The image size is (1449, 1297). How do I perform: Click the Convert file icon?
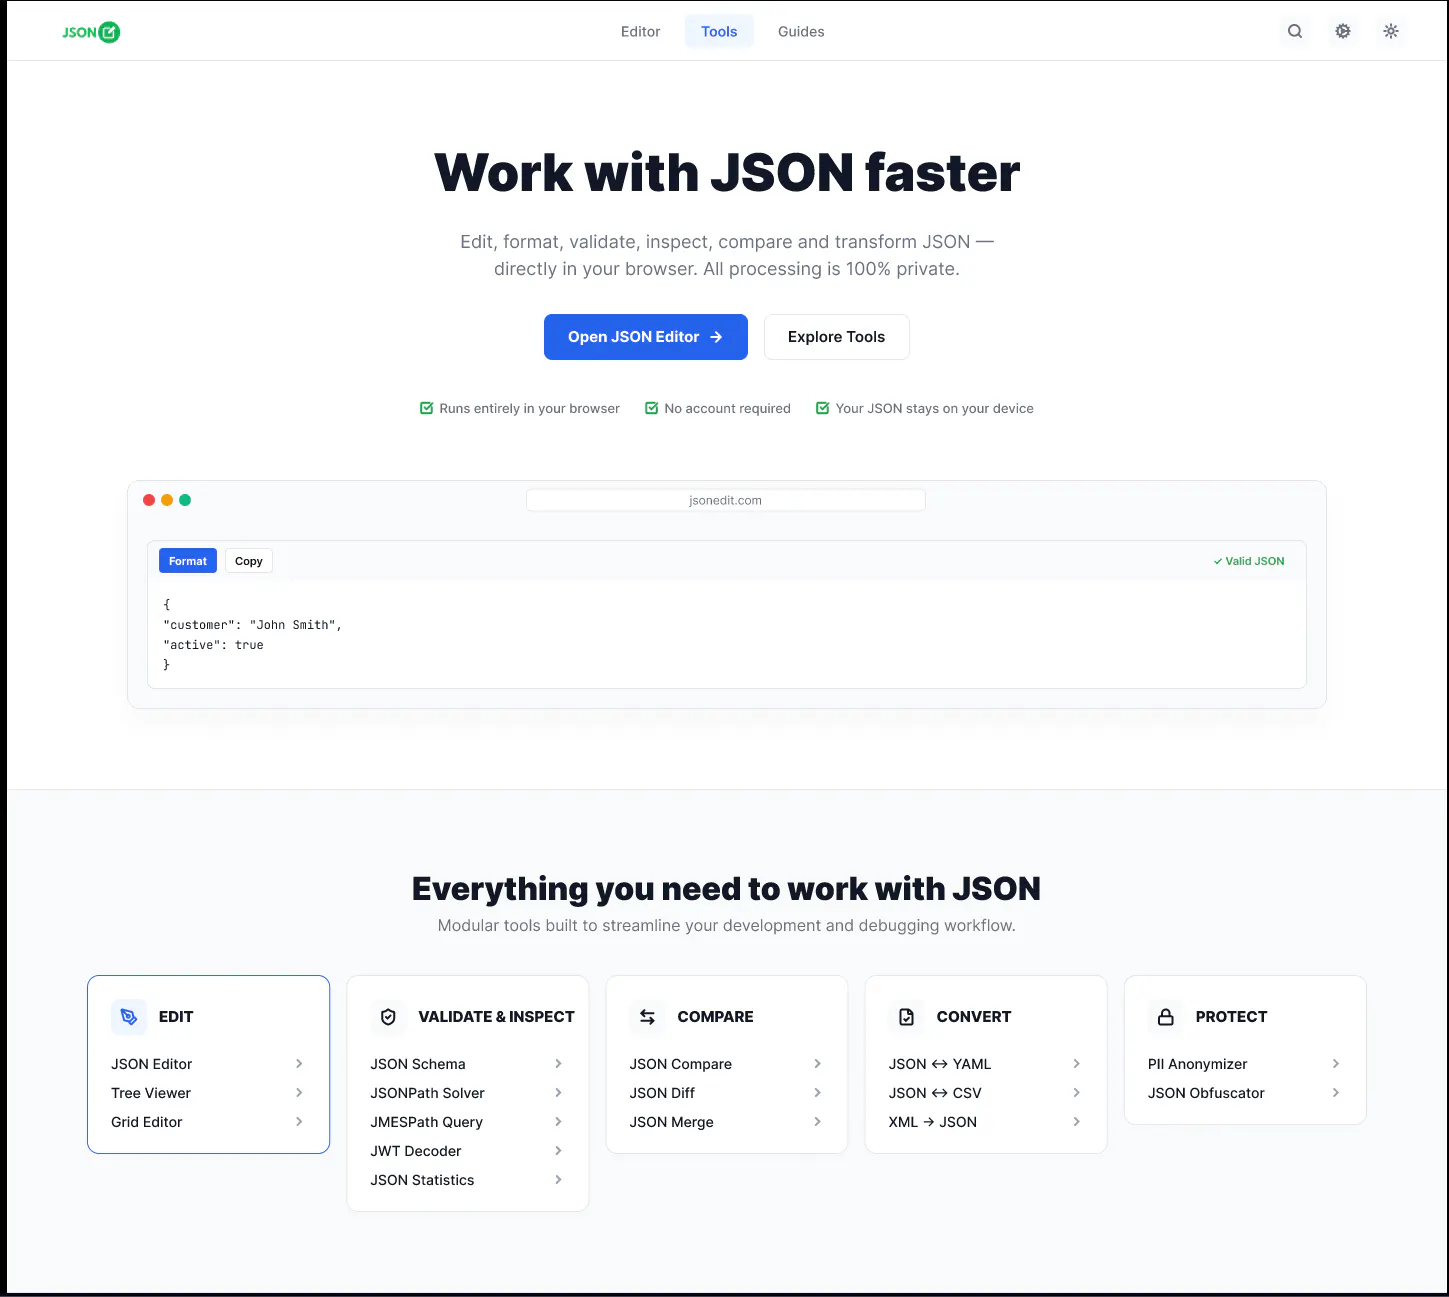click(906, 1017)
